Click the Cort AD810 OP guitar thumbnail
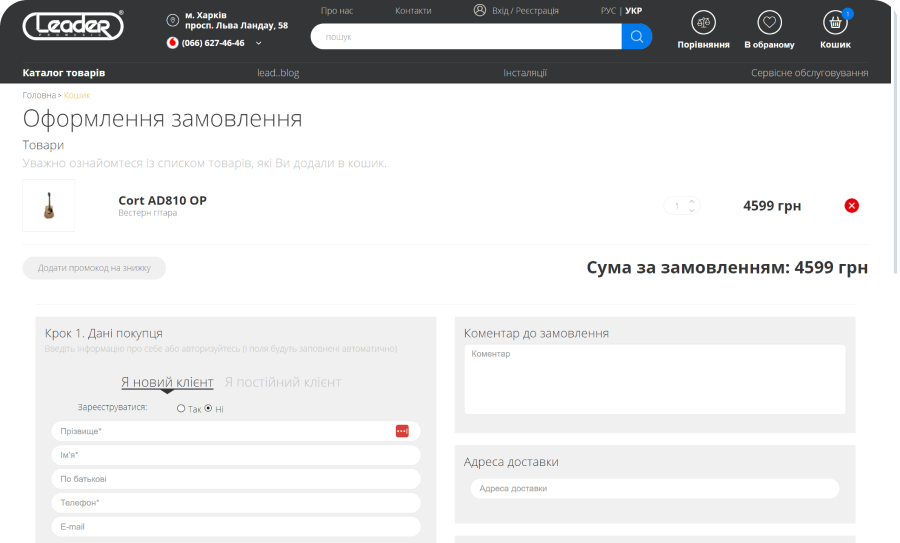 pos(49,205)
